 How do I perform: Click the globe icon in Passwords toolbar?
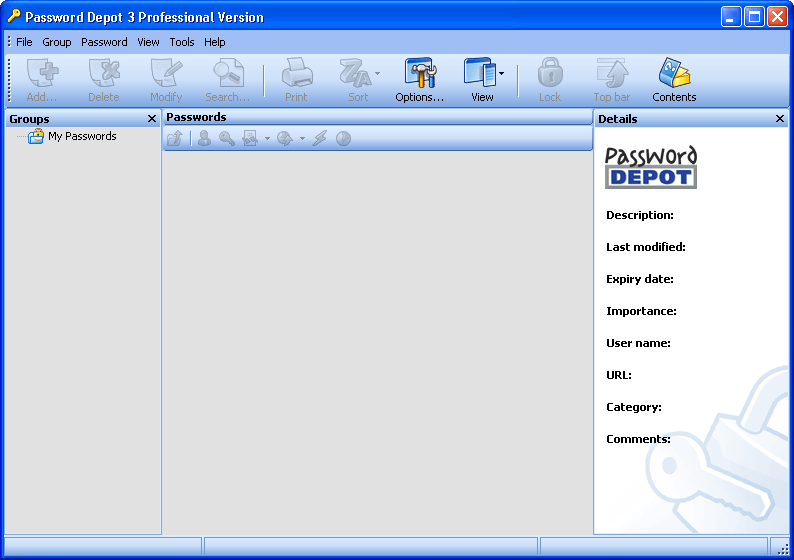click(x=285, y=138)
